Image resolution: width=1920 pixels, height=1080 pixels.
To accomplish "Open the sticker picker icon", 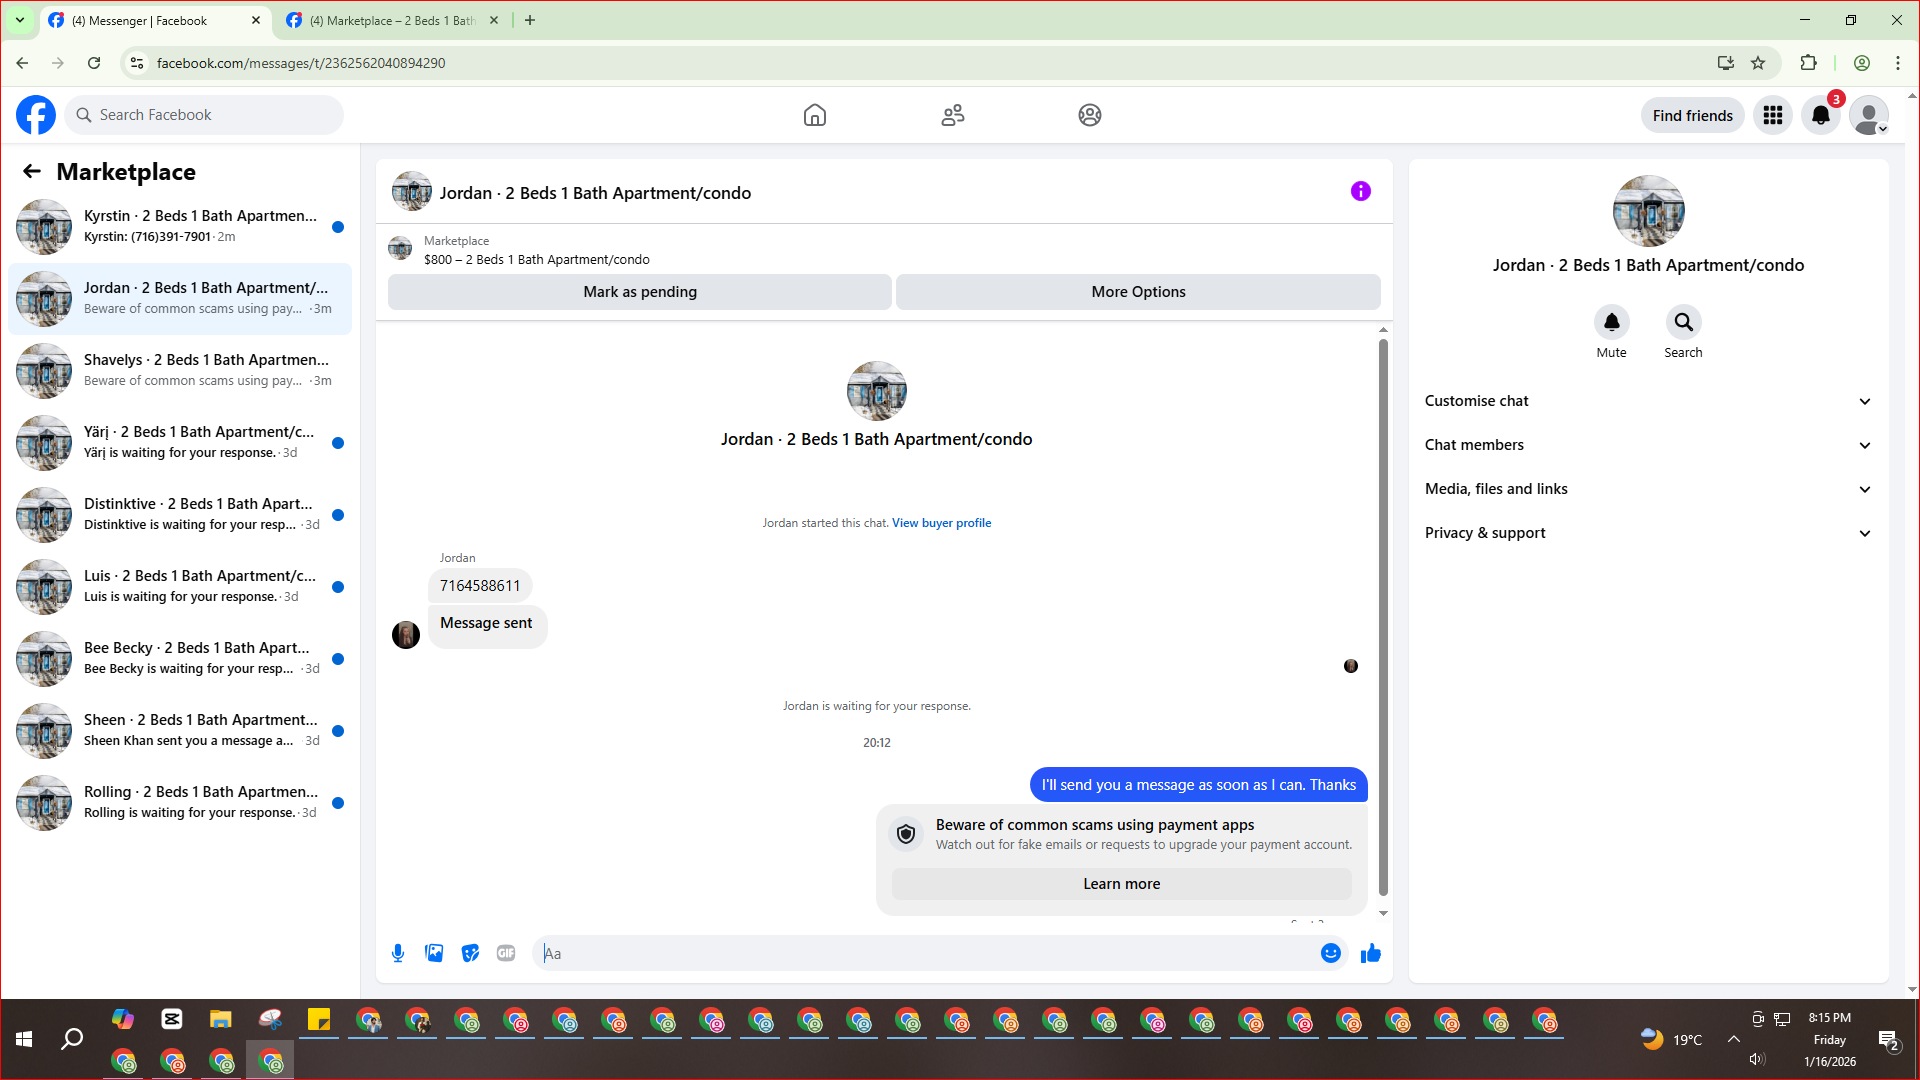I will point(470,953).
